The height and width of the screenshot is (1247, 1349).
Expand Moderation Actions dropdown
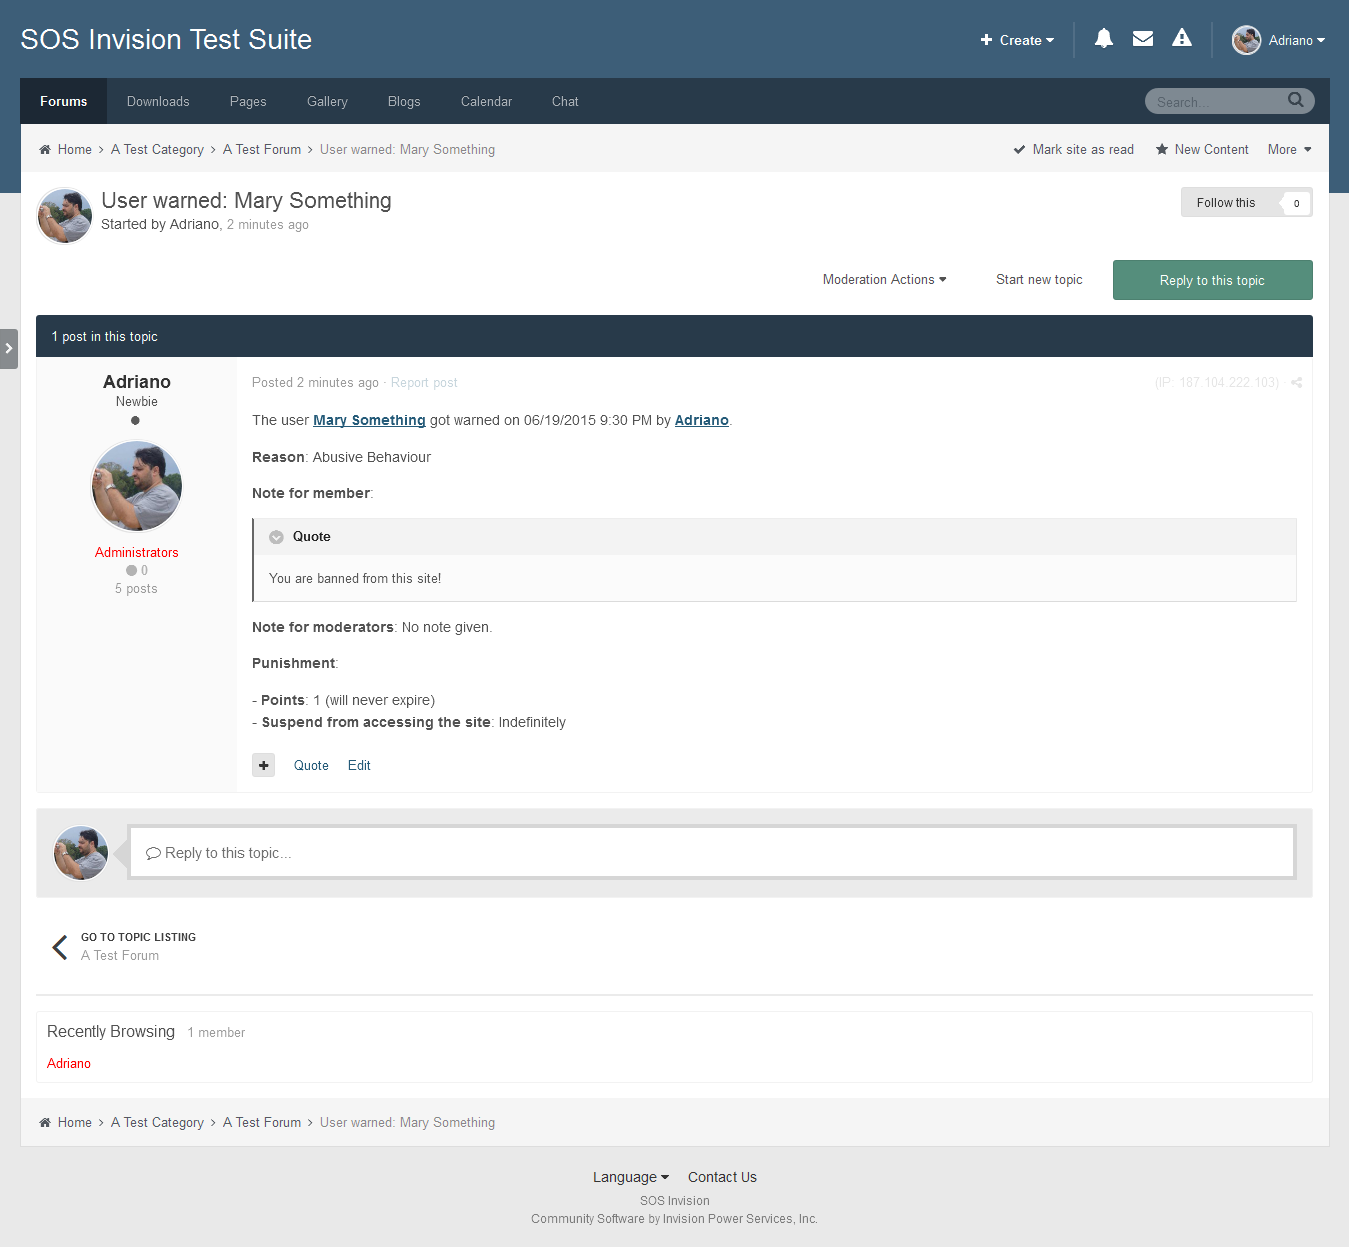point(884,280)
